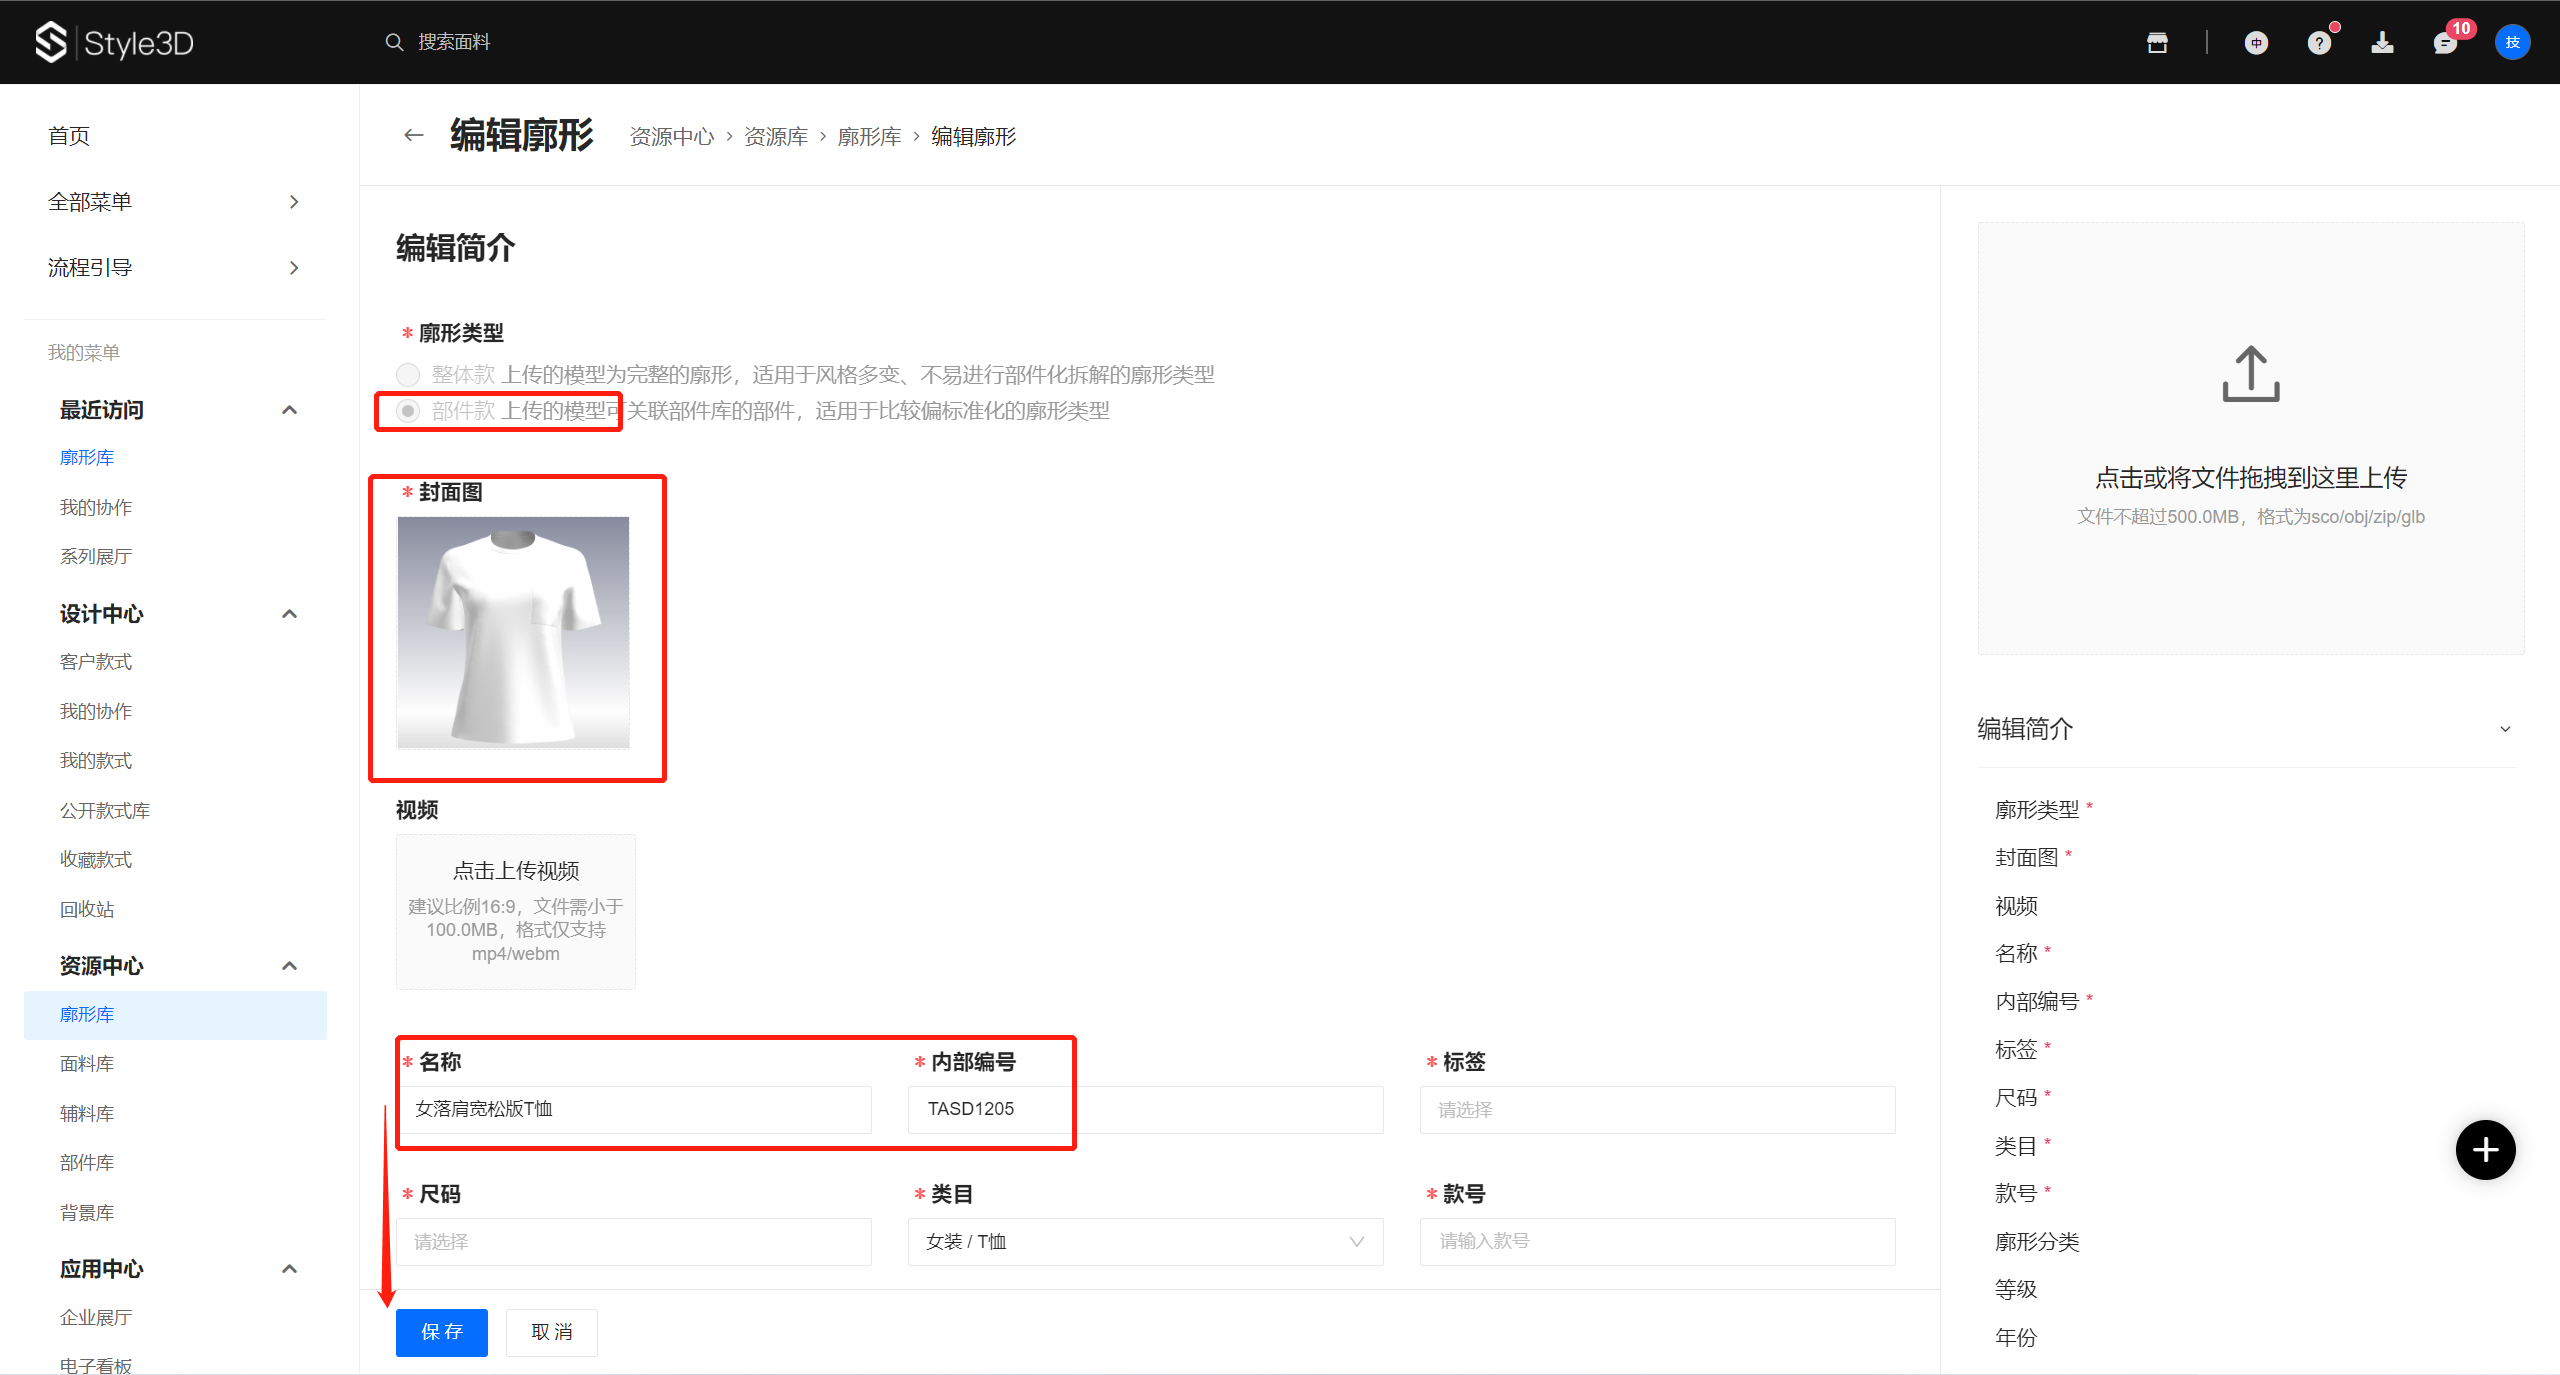This screenshot has height=1375, width=2560.
Task: Open 面料库 in the sidebar
Action: (x=87, y=1064)
